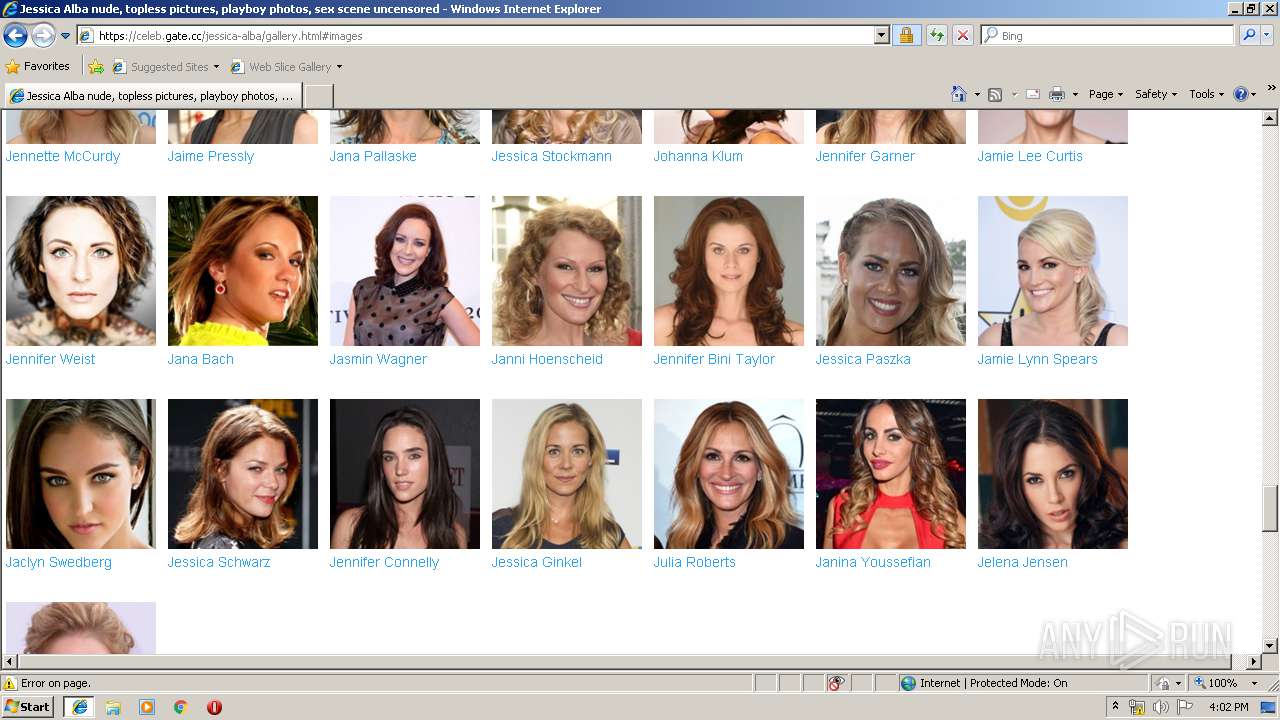Image resolution: width=1280 pixels, height=720 pixels.
Task: Show hidden system tray icons
Action: pyautogui.click(x=1115, y=706)
